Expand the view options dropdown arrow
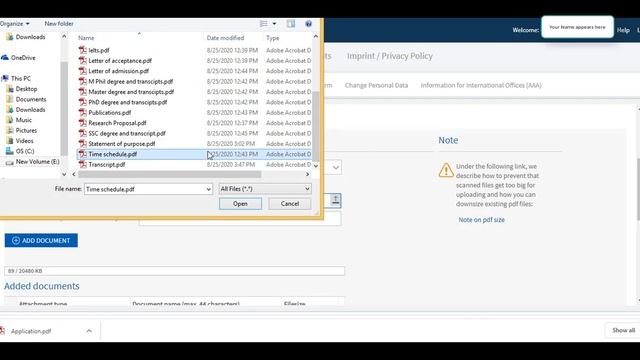 click(274, 24)
